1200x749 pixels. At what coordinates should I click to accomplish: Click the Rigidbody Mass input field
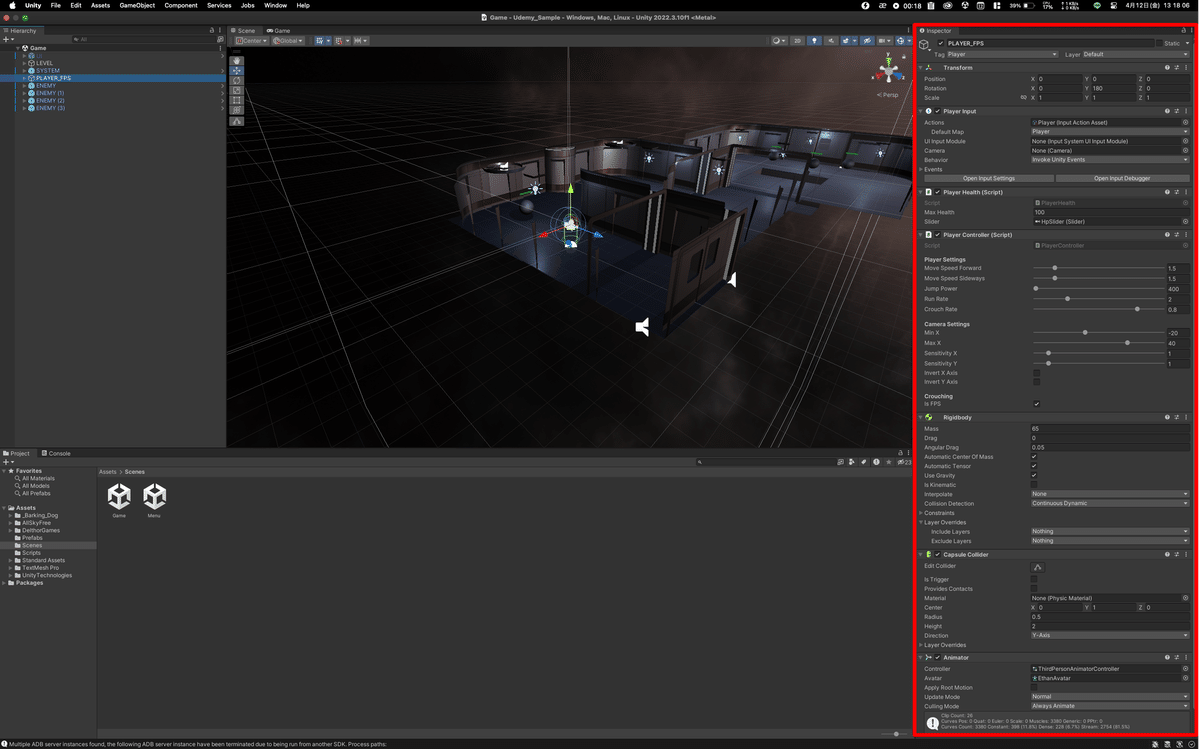(1110, 429)
